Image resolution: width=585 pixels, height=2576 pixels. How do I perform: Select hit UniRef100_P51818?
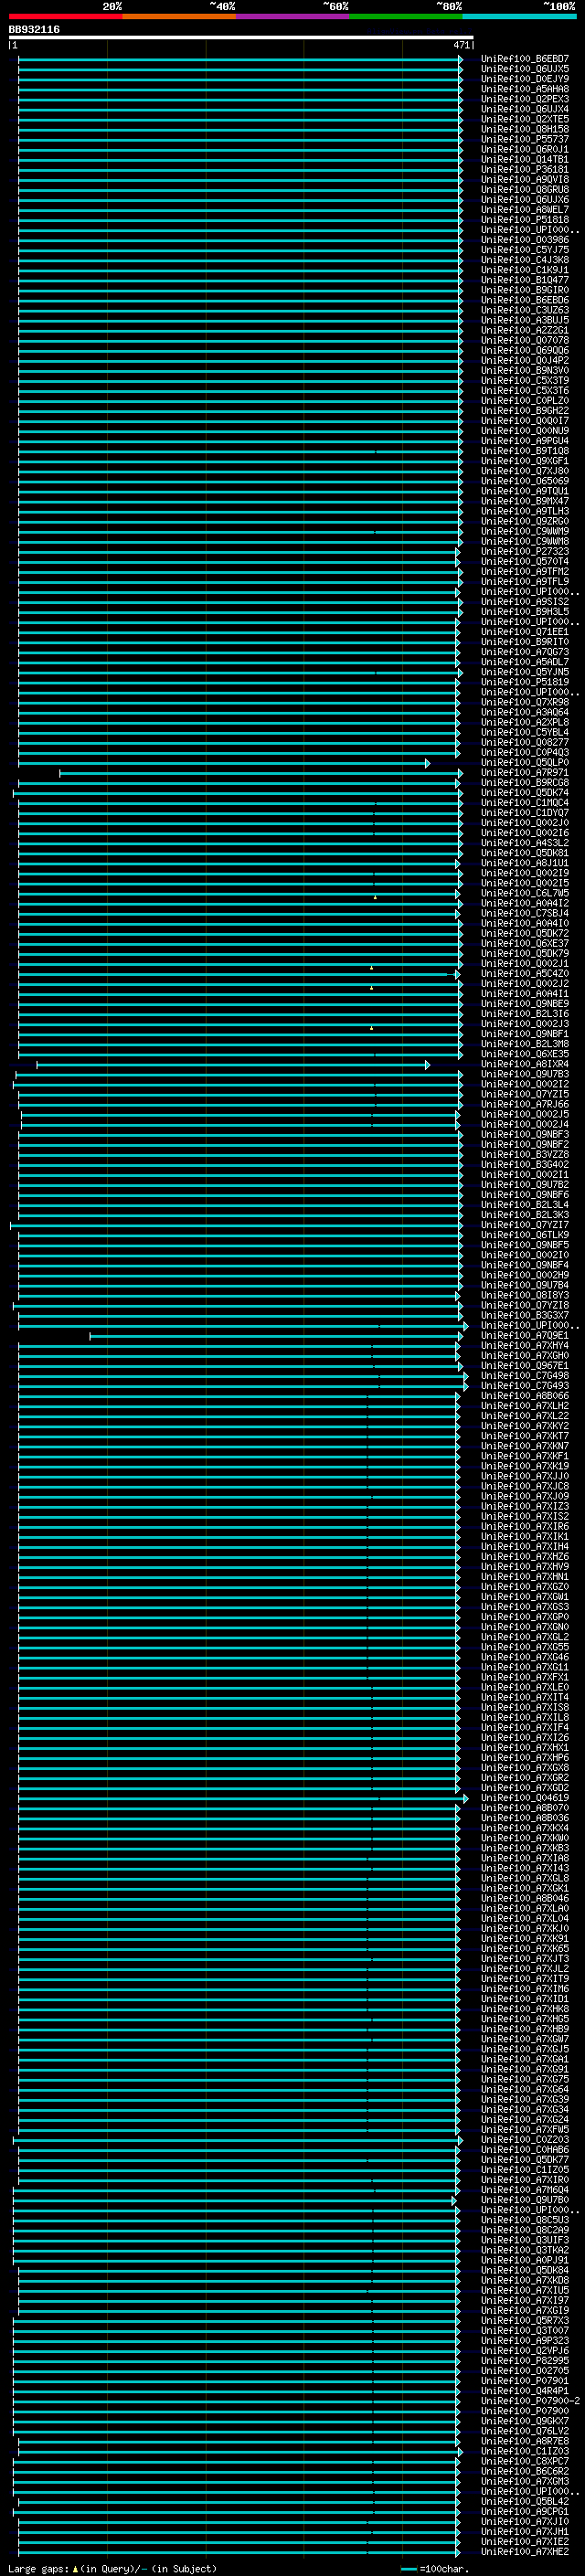pyautogui.click(x=525, y=220)
